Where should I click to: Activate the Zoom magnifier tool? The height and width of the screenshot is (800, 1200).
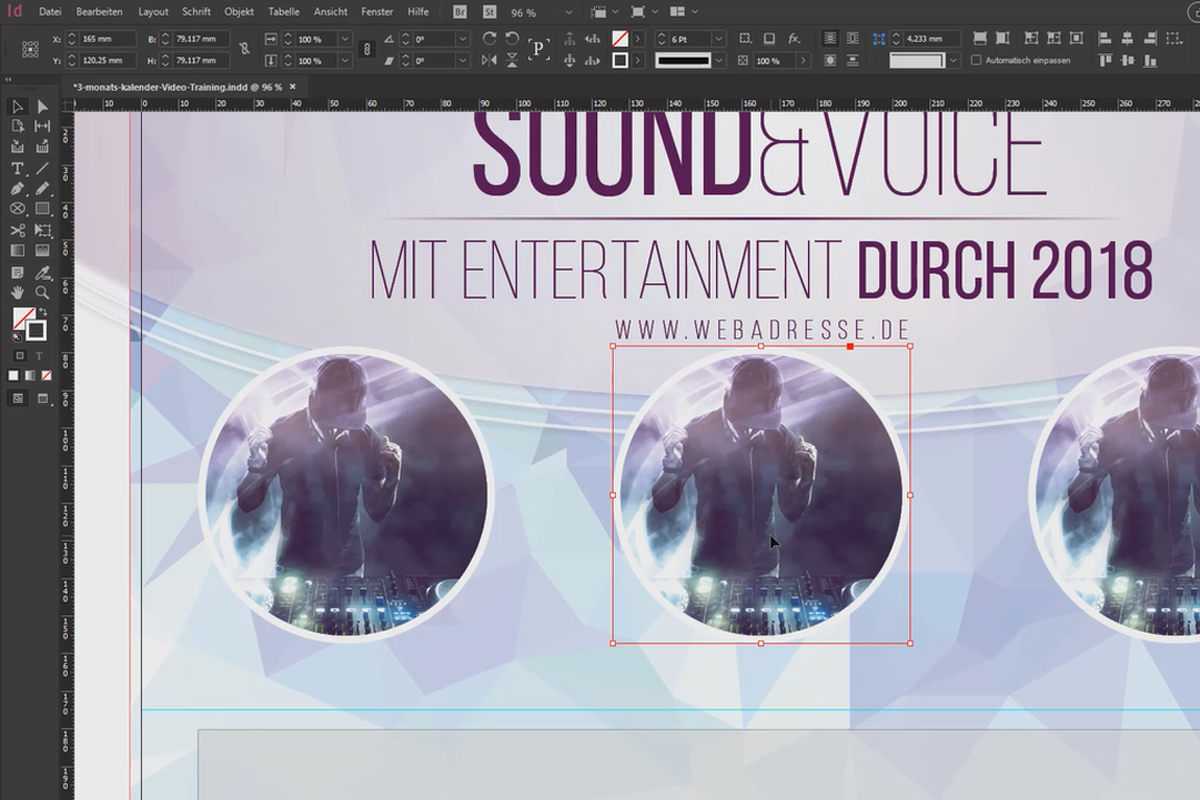coord(42,292)
